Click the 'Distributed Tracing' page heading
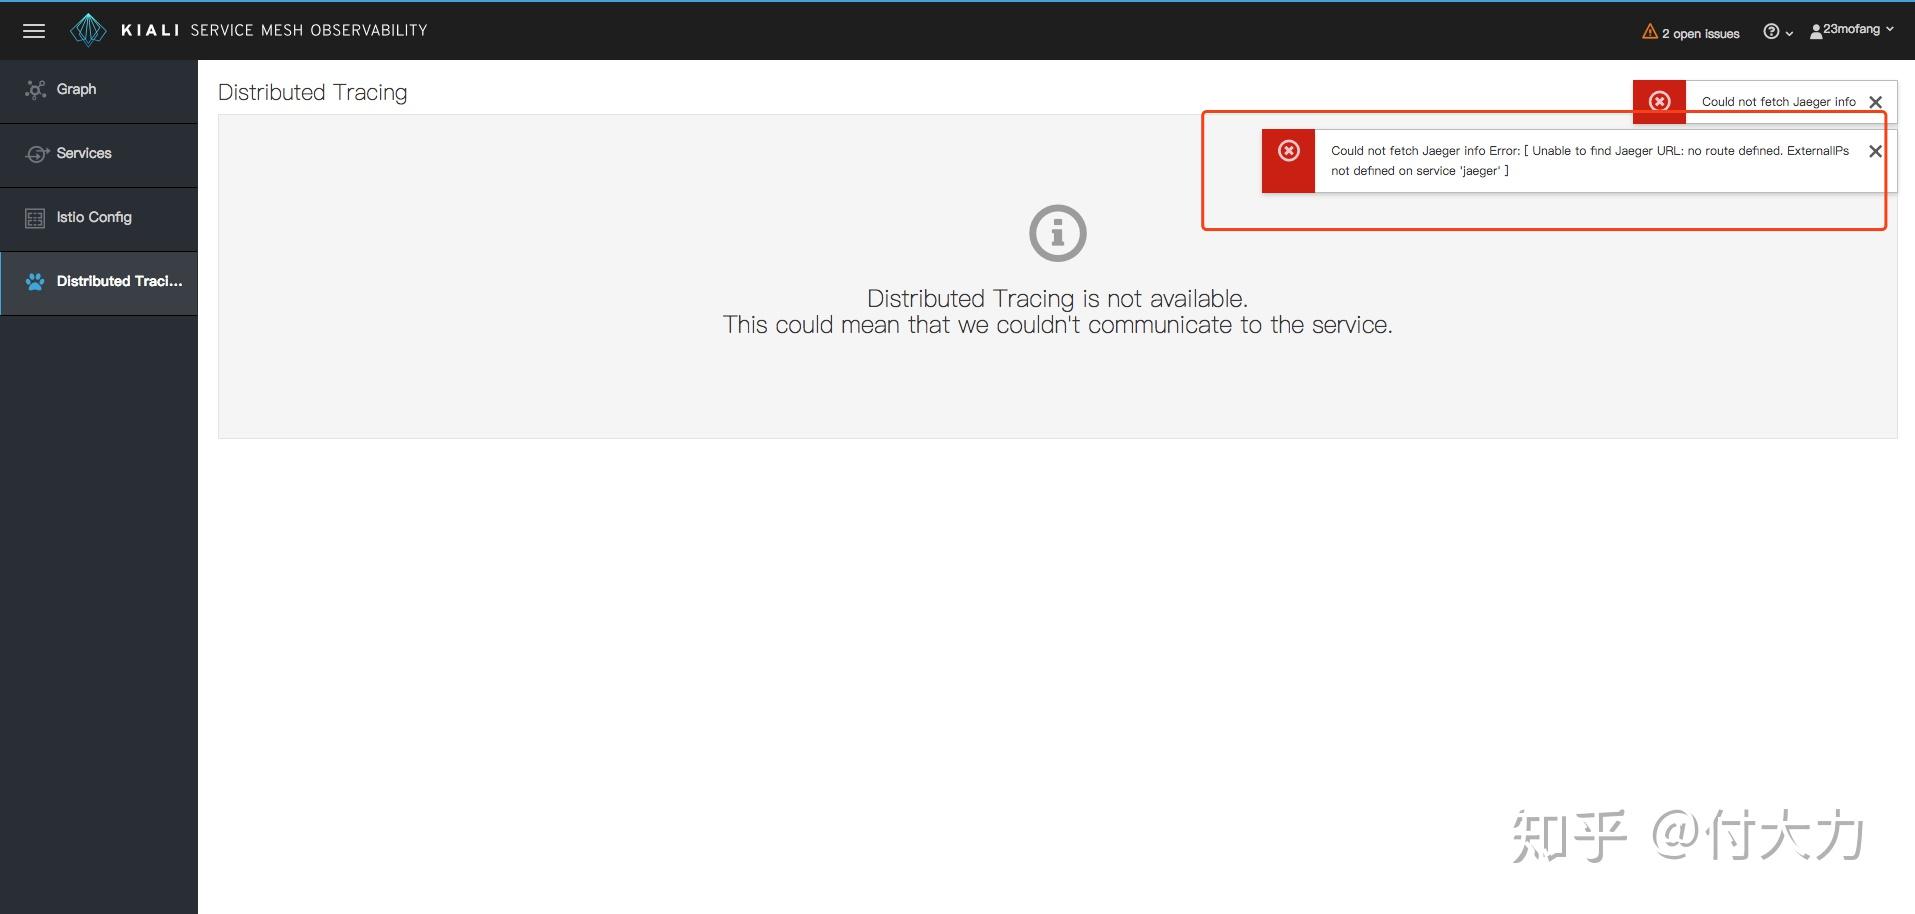Viewport: 1915px width, 914px height. pos(313,93)
